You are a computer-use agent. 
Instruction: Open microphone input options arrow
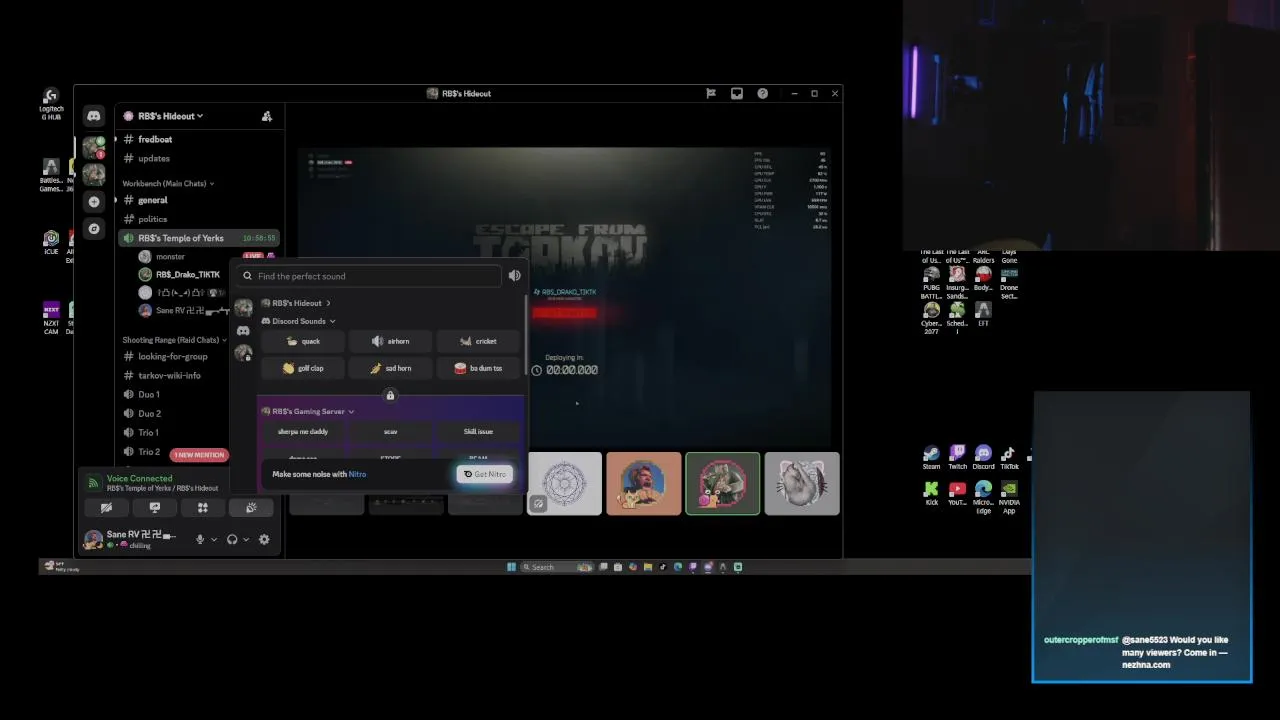[x=213, y=540]
